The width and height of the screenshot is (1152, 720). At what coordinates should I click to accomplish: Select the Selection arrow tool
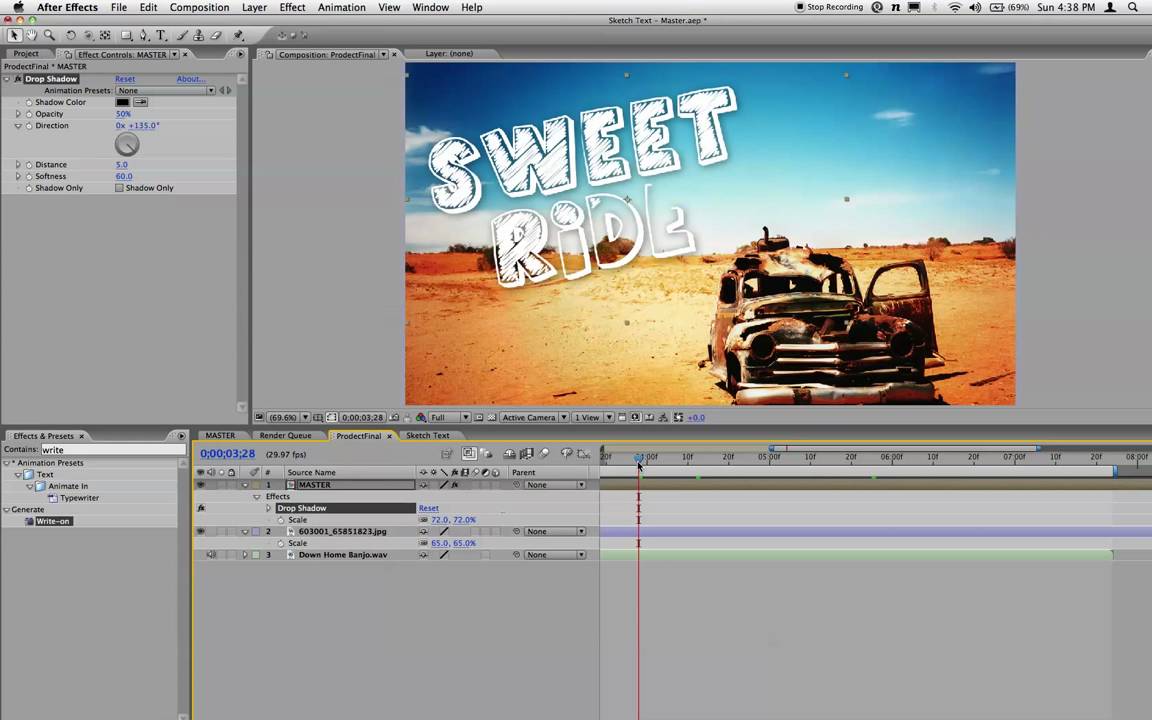coord(14,35)
